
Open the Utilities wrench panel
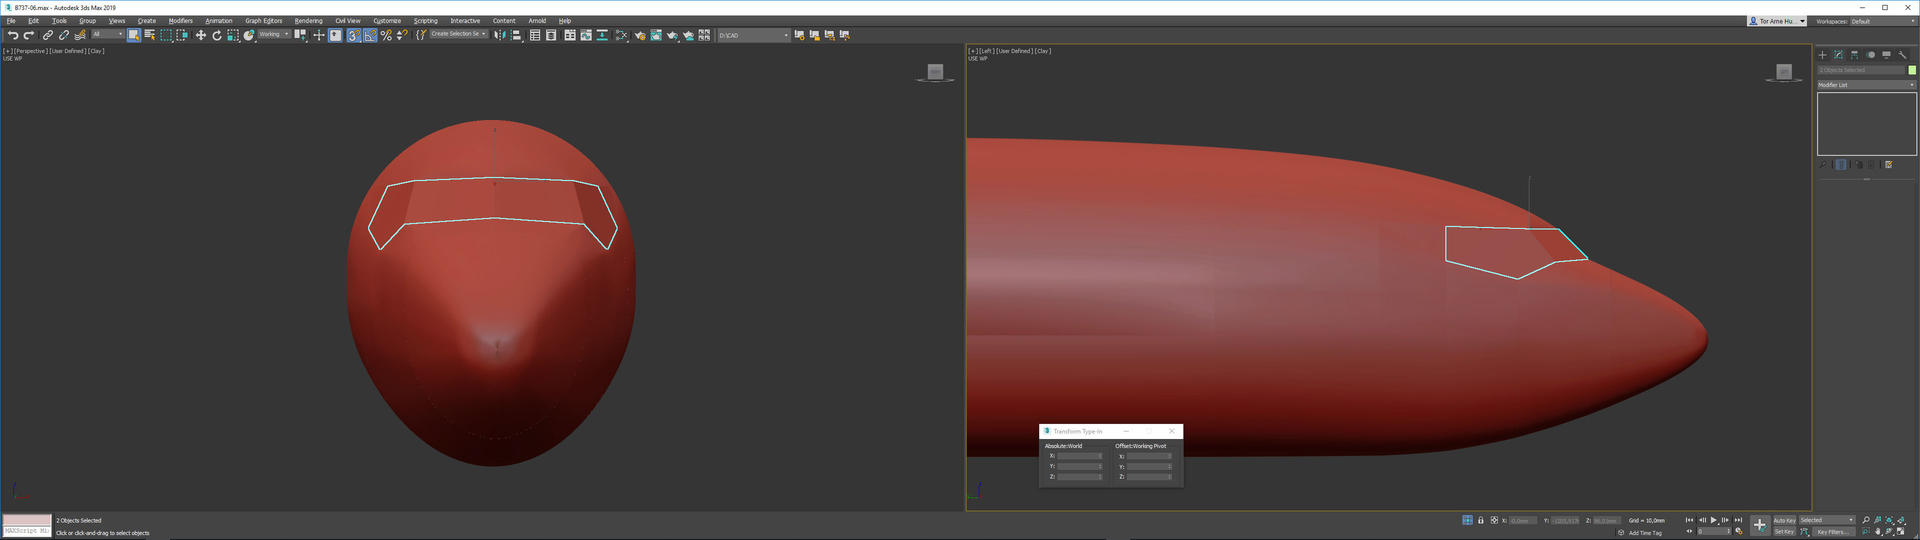(1902, 55)
